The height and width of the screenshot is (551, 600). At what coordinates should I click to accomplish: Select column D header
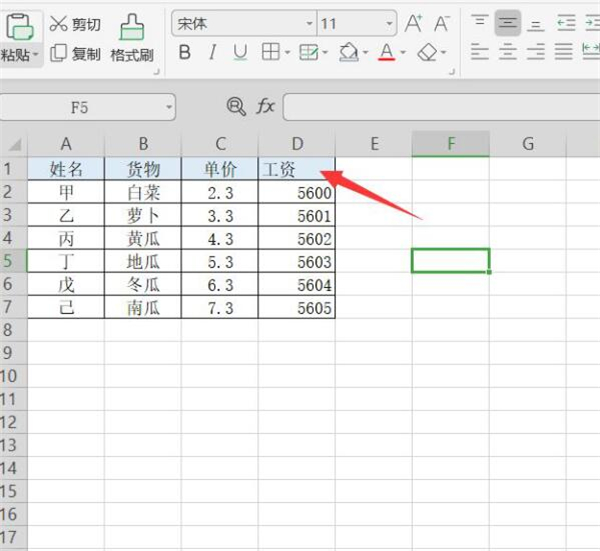297,144
